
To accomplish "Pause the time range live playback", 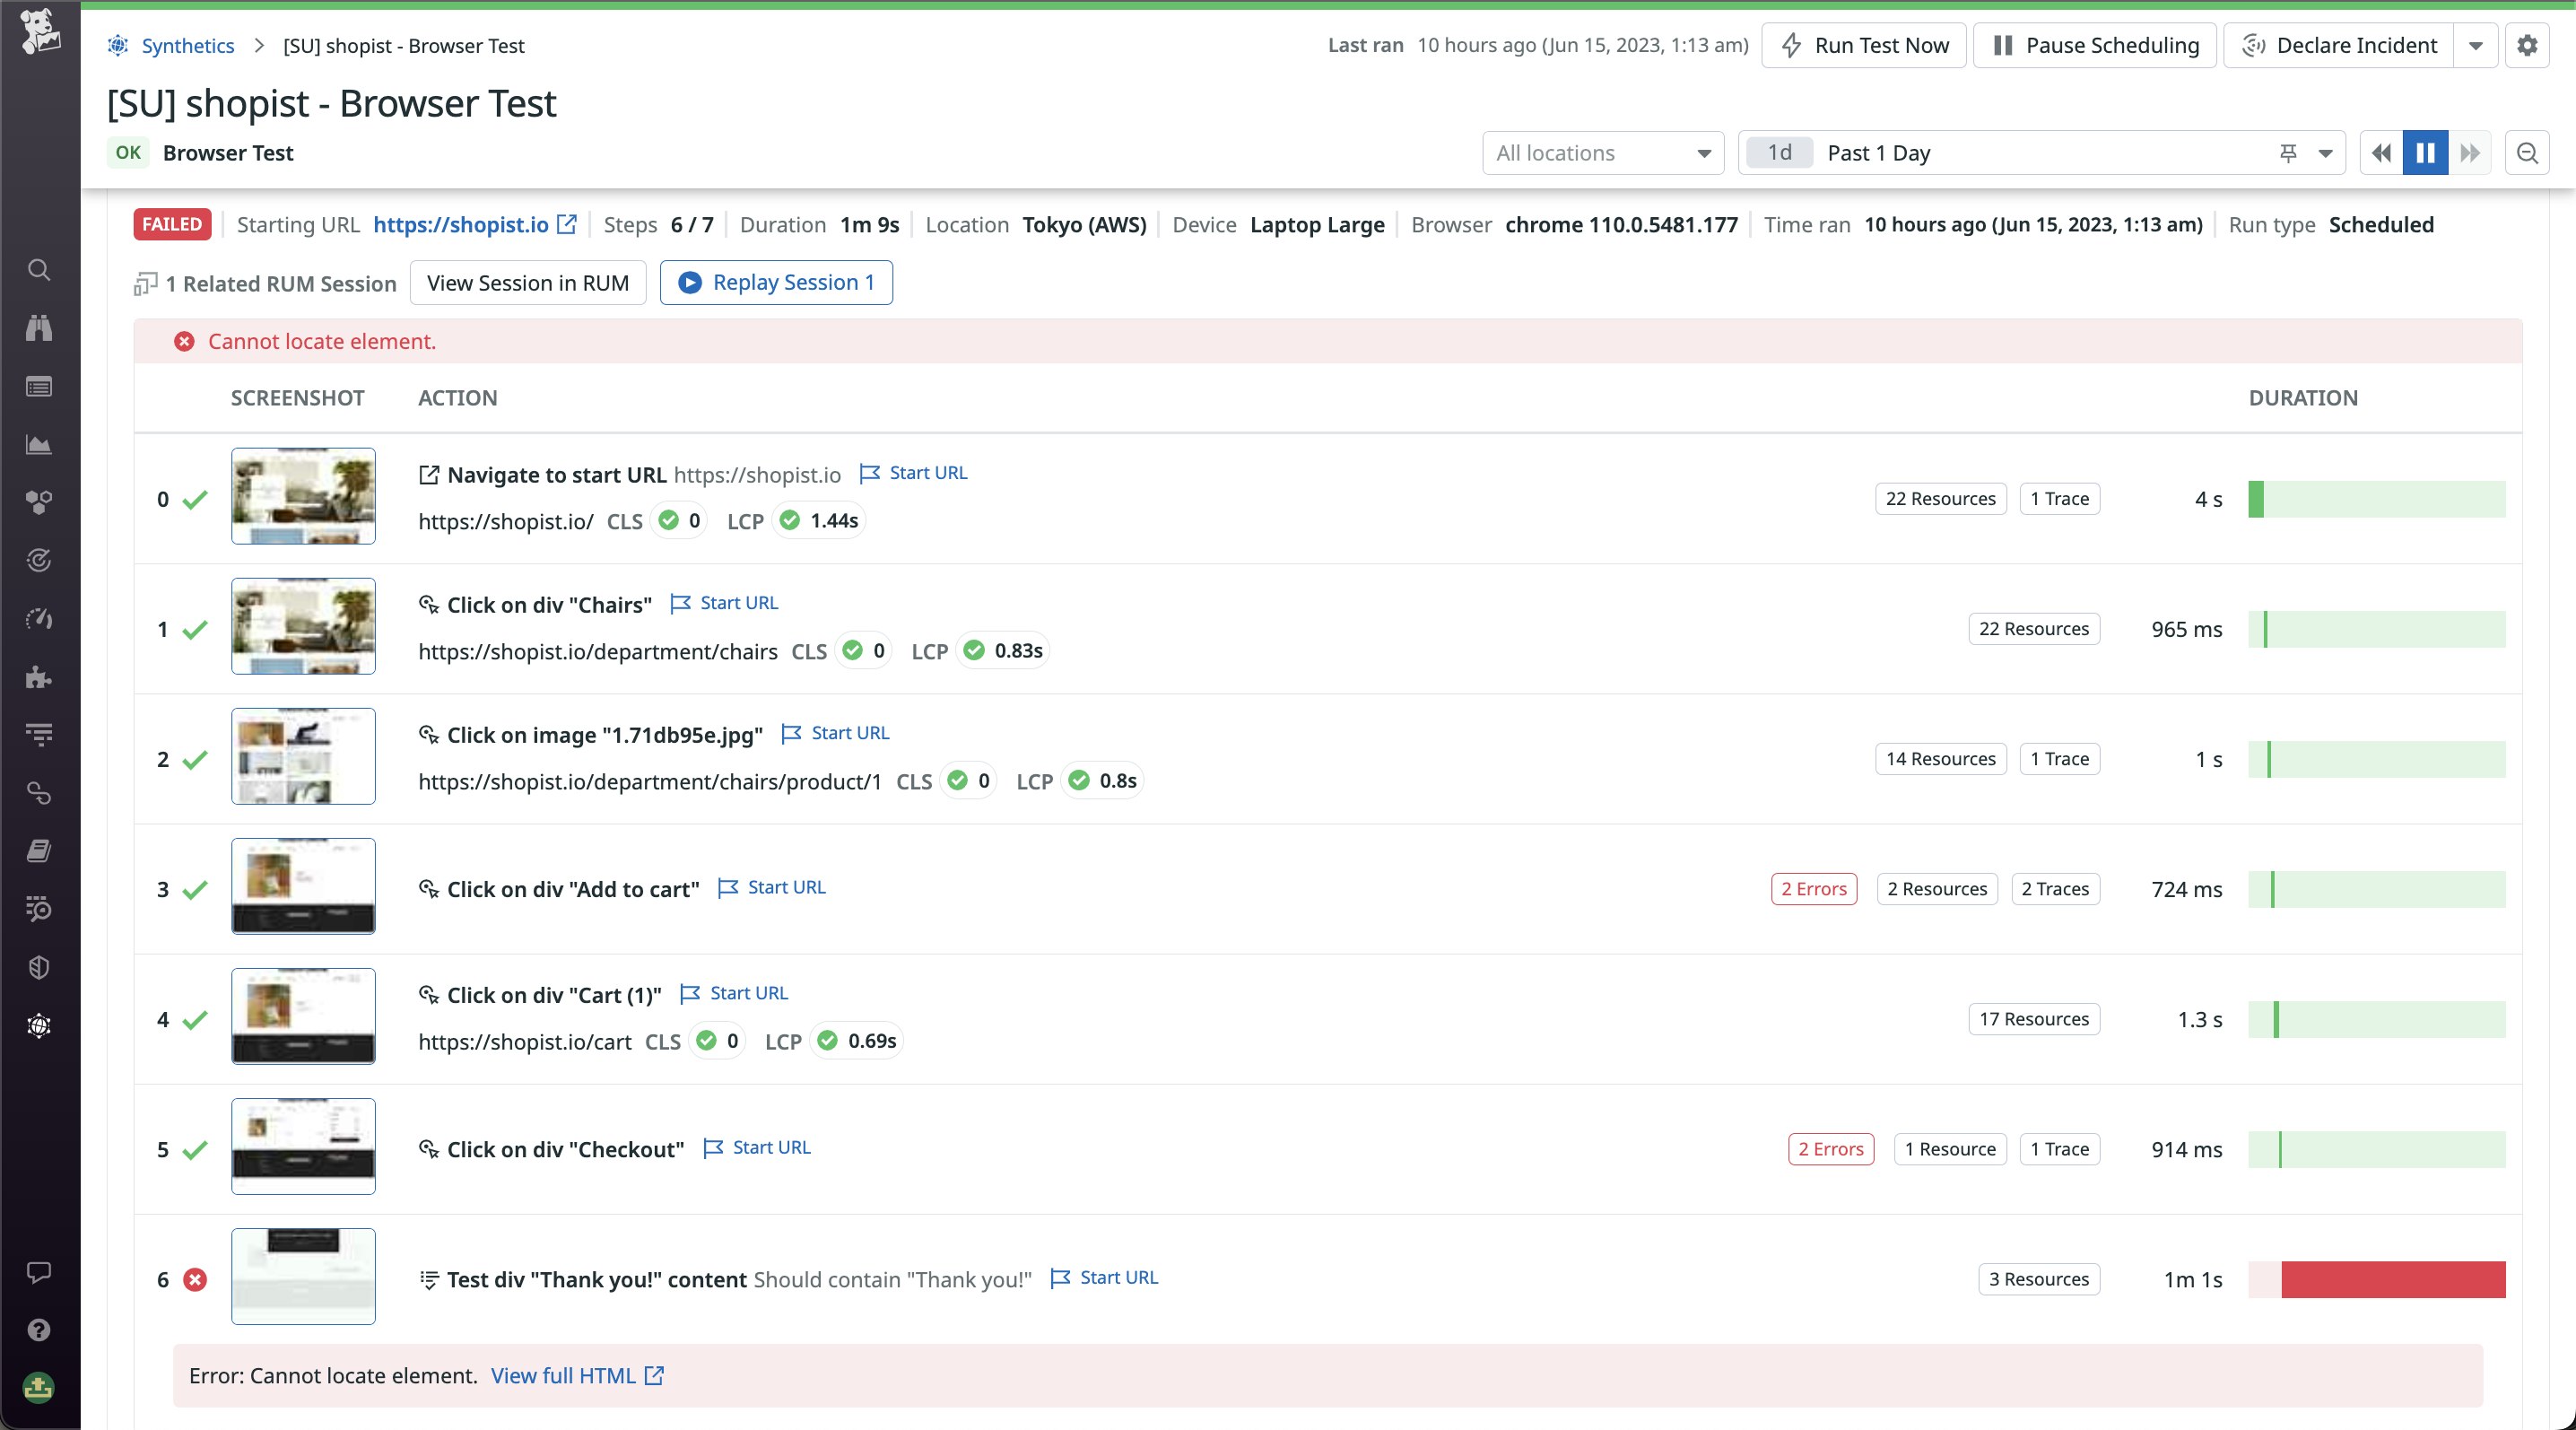I will click(x=2425, y=153).
